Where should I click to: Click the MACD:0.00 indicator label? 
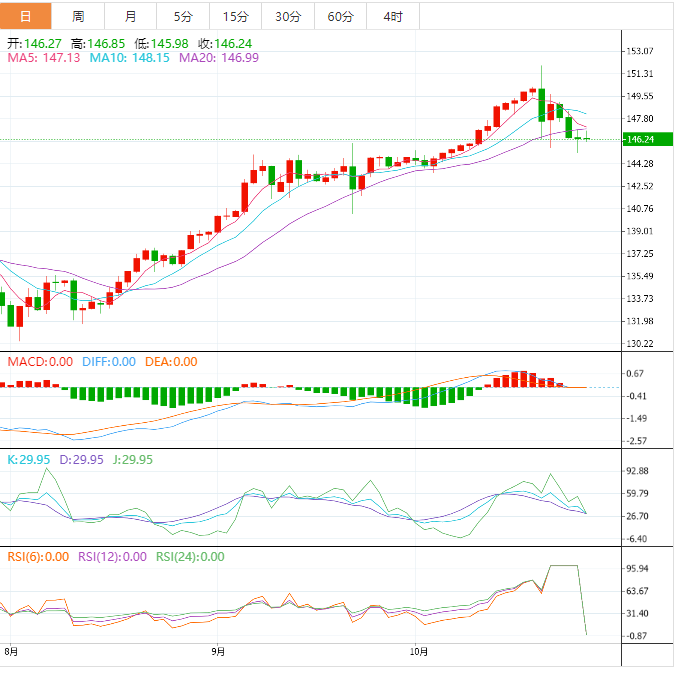(40, 362)
